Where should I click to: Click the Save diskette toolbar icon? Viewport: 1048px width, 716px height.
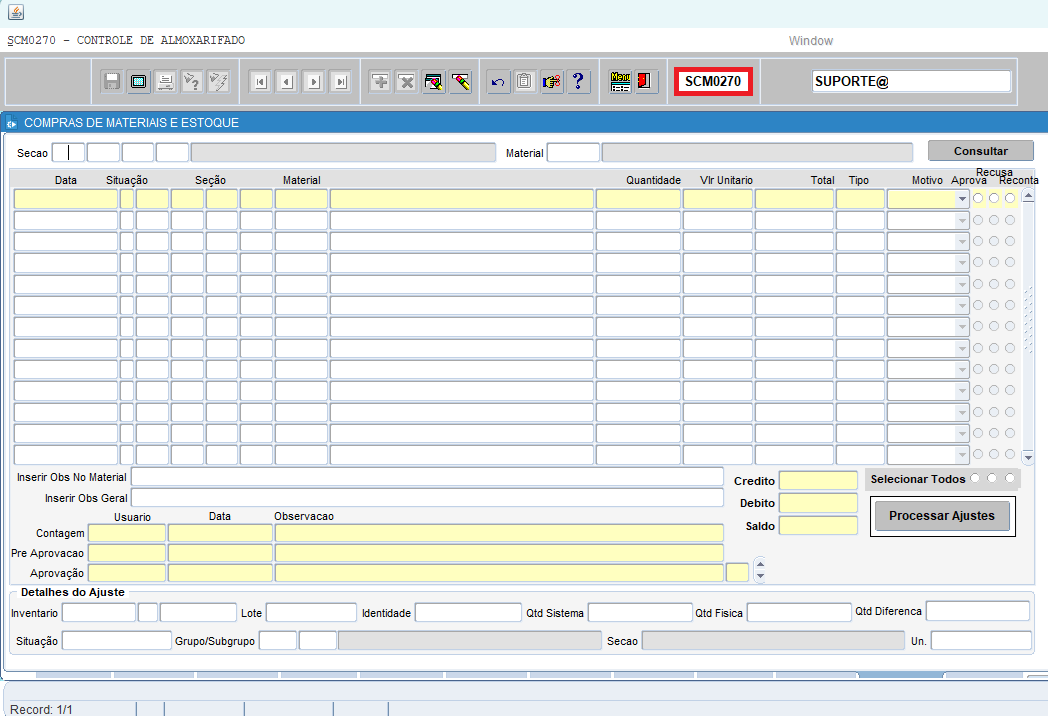point(112,82)
